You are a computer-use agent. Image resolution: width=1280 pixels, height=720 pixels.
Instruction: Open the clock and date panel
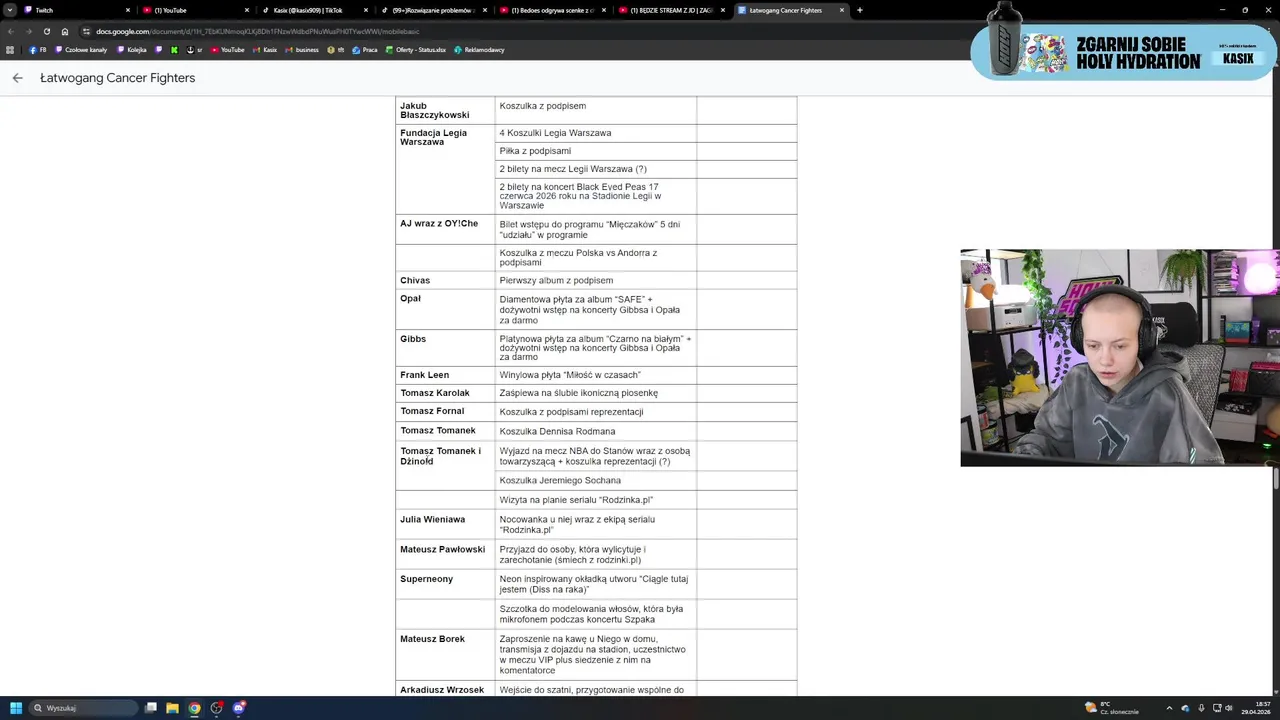pyautogui.click(x=1255, y=708)
